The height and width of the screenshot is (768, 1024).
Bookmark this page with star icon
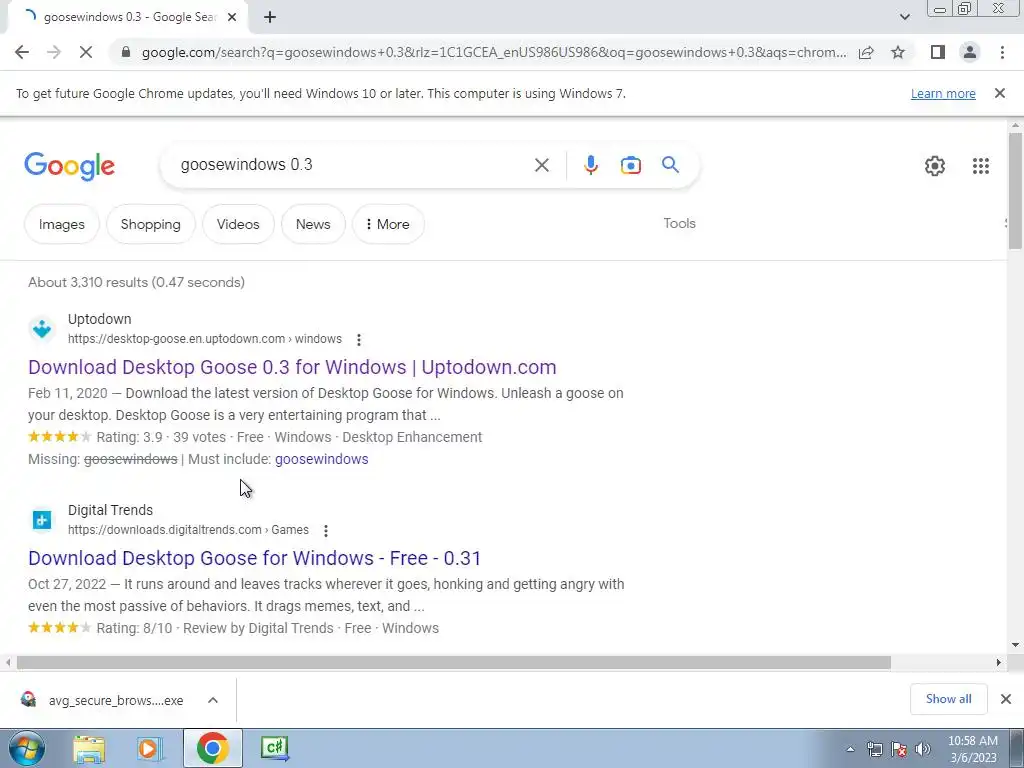(x=898, y=52)
